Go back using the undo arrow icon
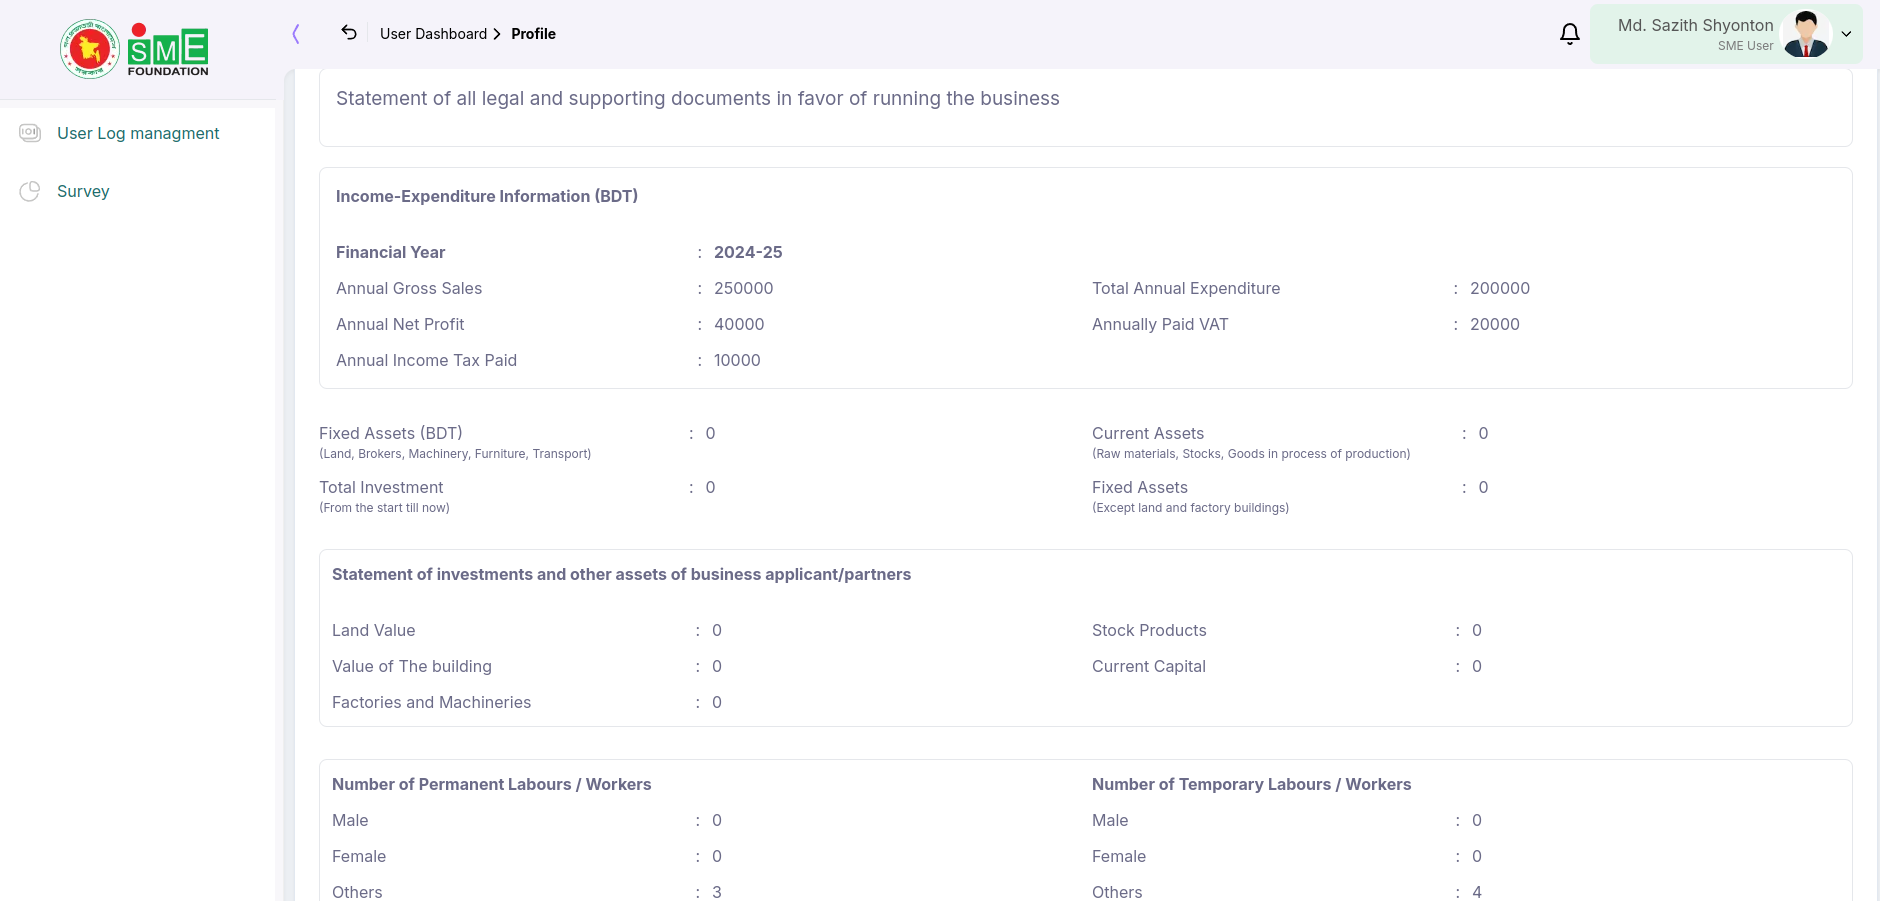 [349, 32]
